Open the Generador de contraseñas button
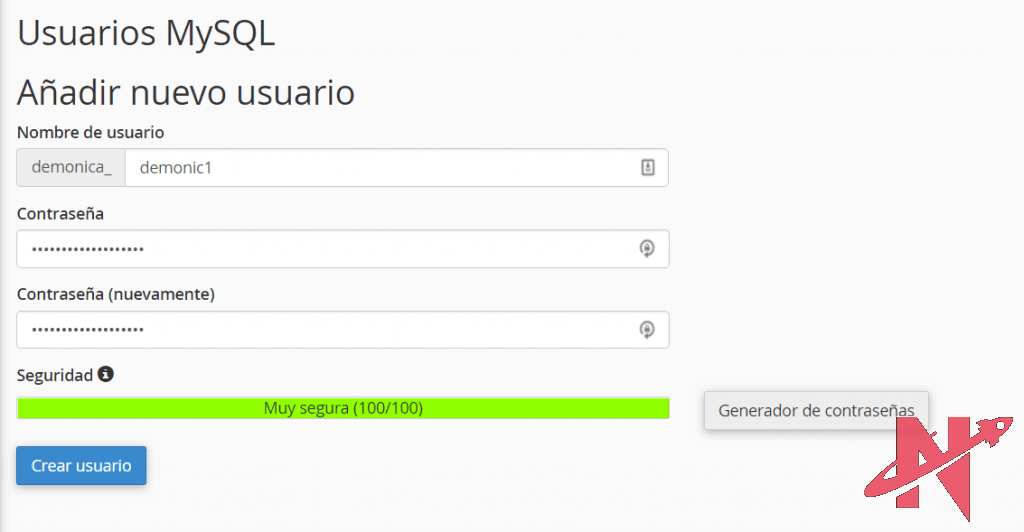 coord(816,410)
